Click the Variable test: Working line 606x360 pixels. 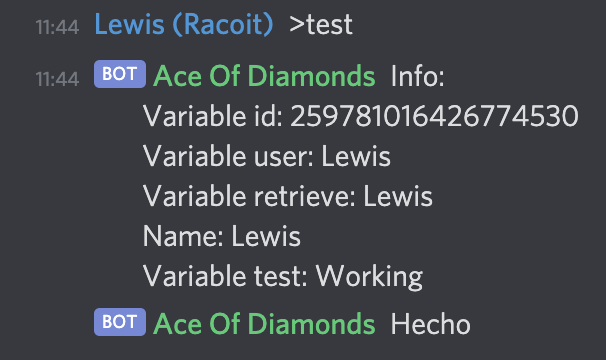pyautogui.click(x=283, y=276)
